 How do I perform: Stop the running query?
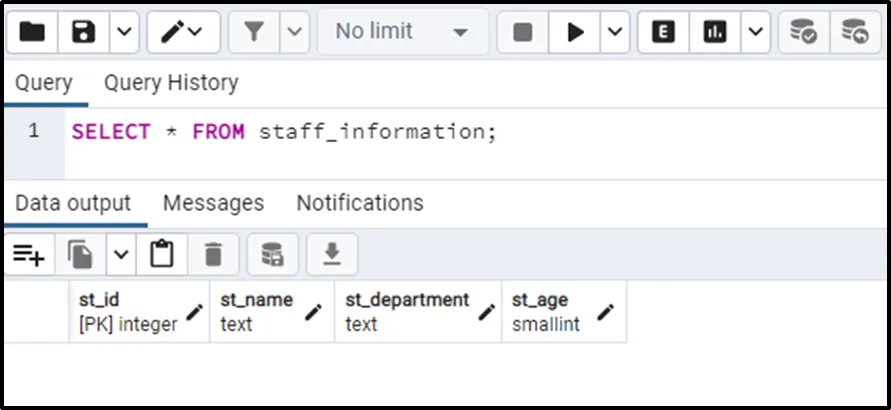tap(523, 32)
